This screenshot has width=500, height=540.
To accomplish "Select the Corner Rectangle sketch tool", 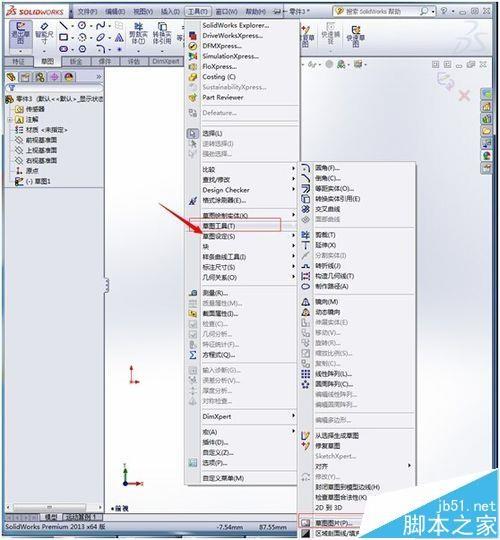I will tap(63, 37).
